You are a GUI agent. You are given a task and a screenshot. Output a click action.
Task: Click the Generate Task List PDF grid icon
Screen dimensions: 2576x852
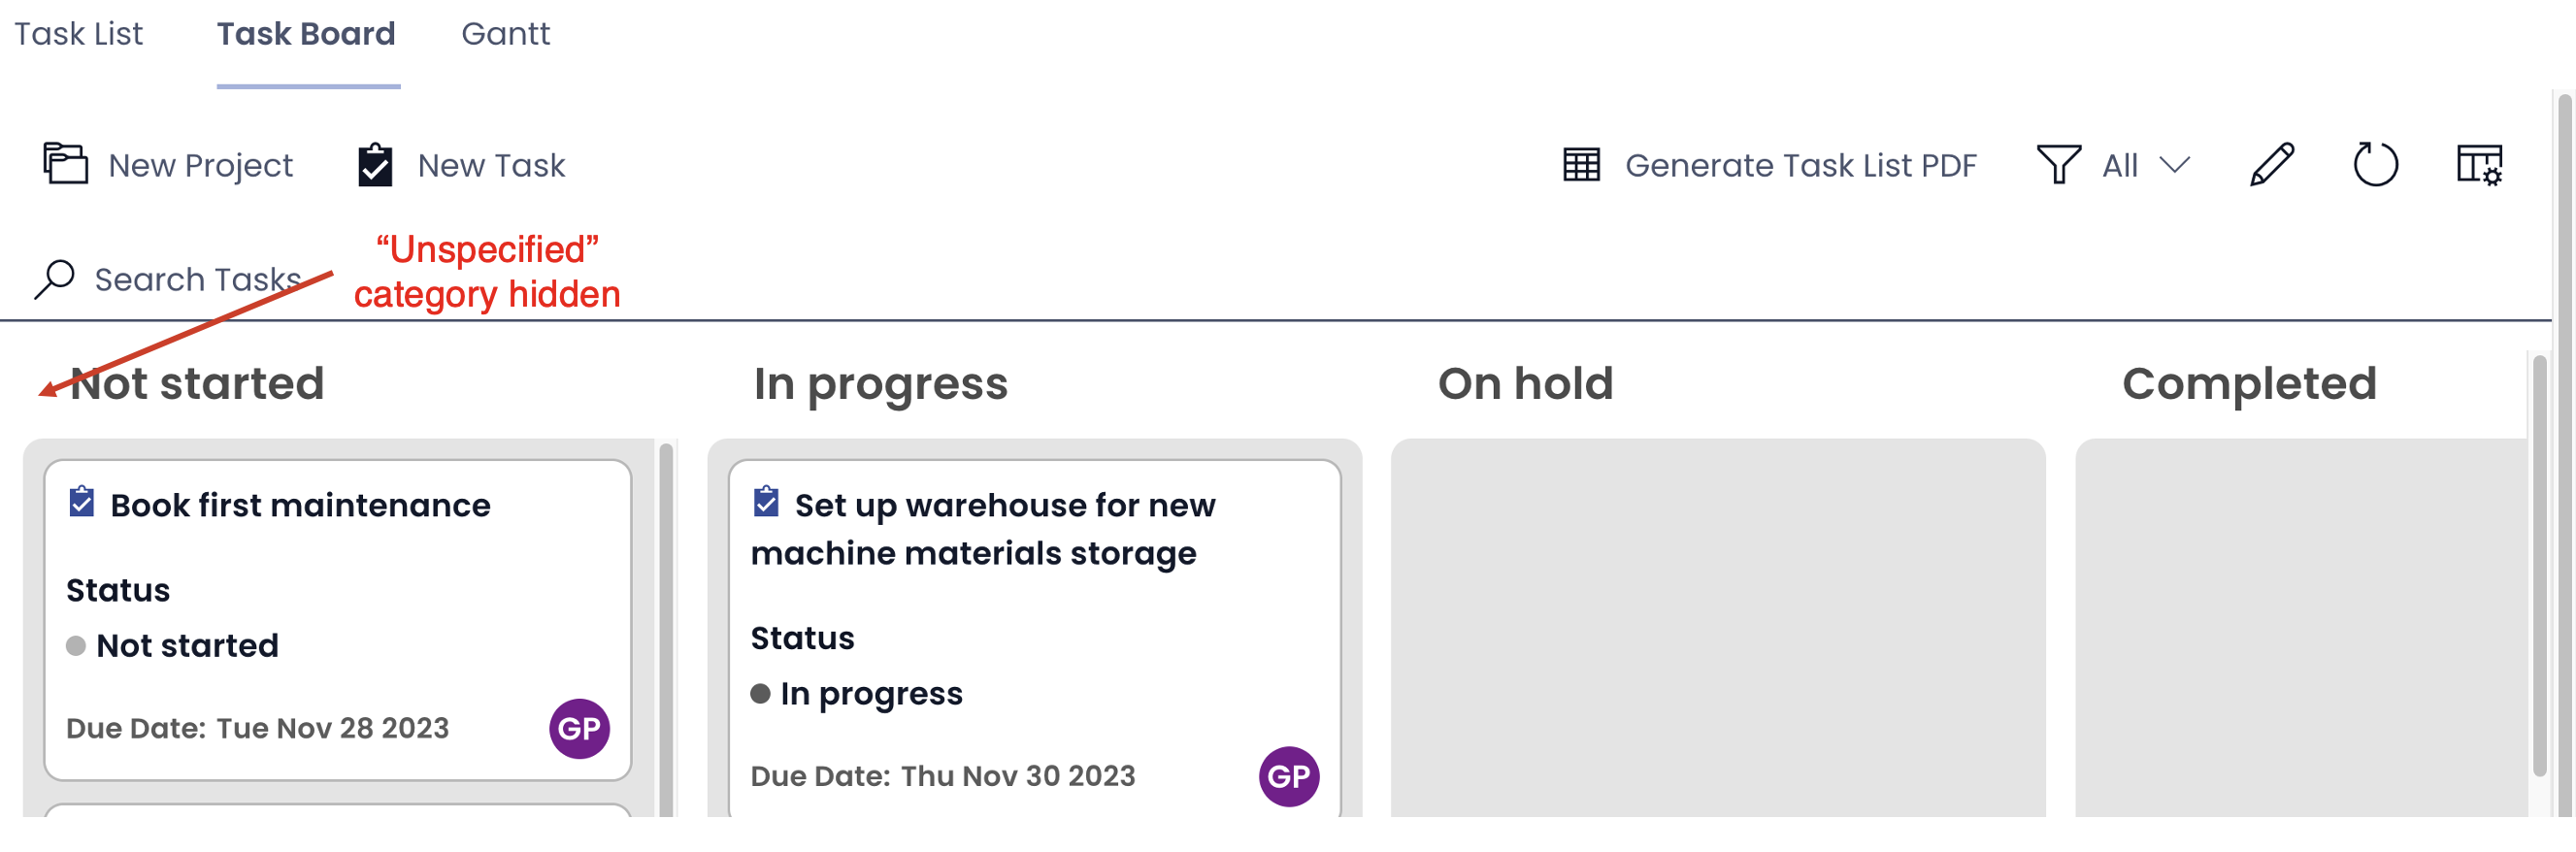(x=1581, y=165)
